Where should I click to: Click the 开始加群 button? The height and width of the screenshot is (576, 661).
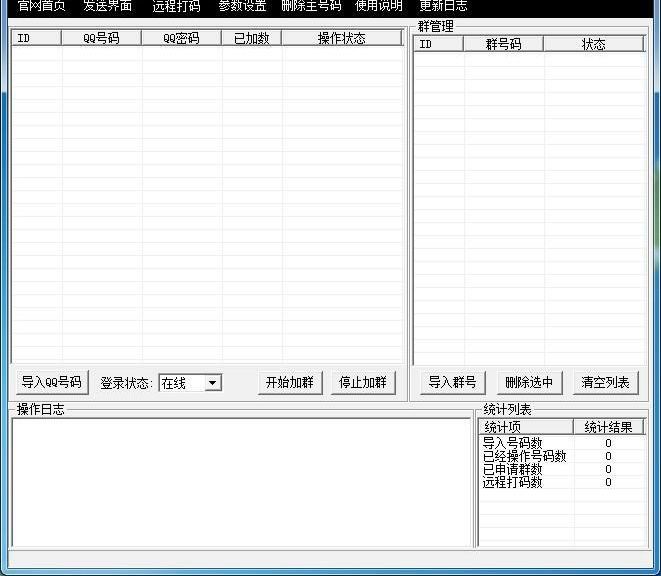pyautogui.click(x=290, y=382)
